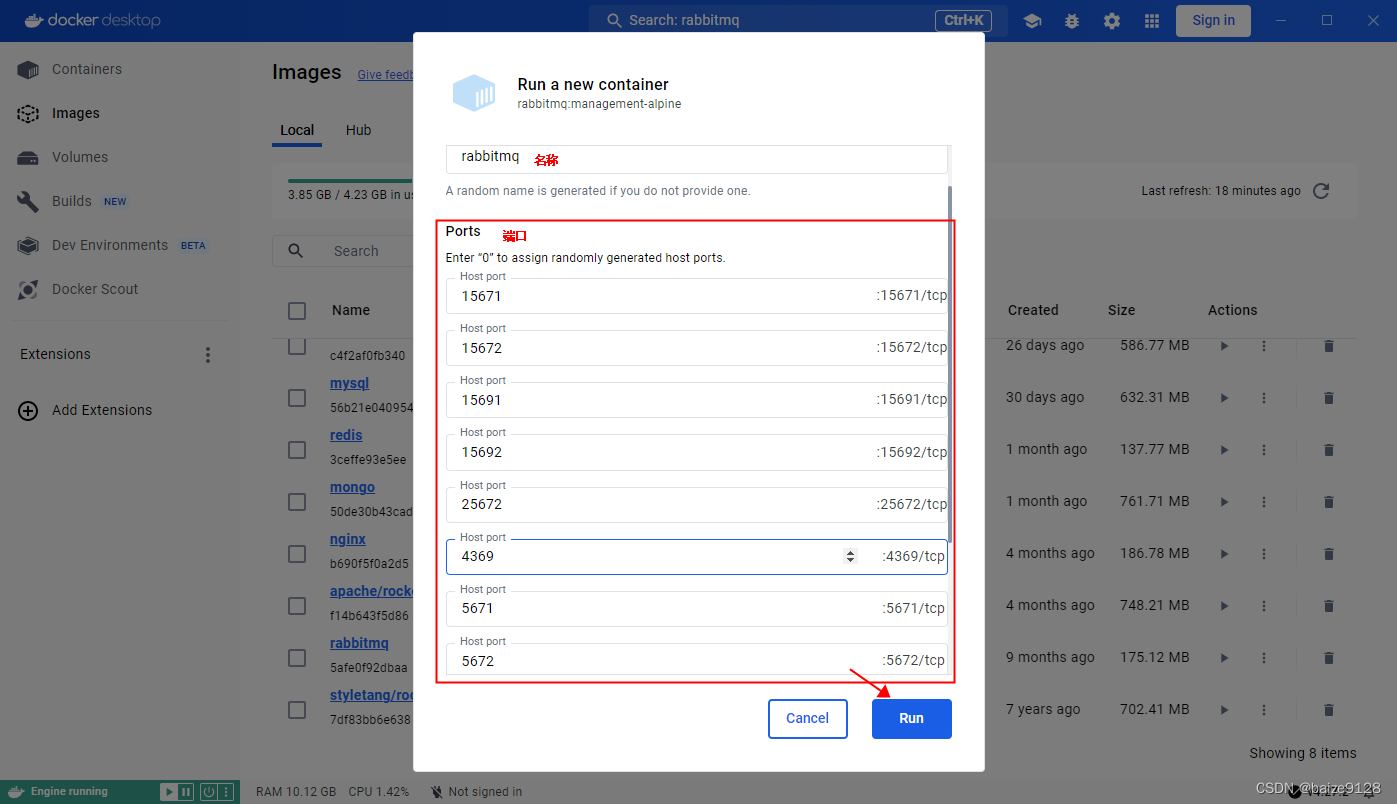Check the box for the redis image

[297, 450]
